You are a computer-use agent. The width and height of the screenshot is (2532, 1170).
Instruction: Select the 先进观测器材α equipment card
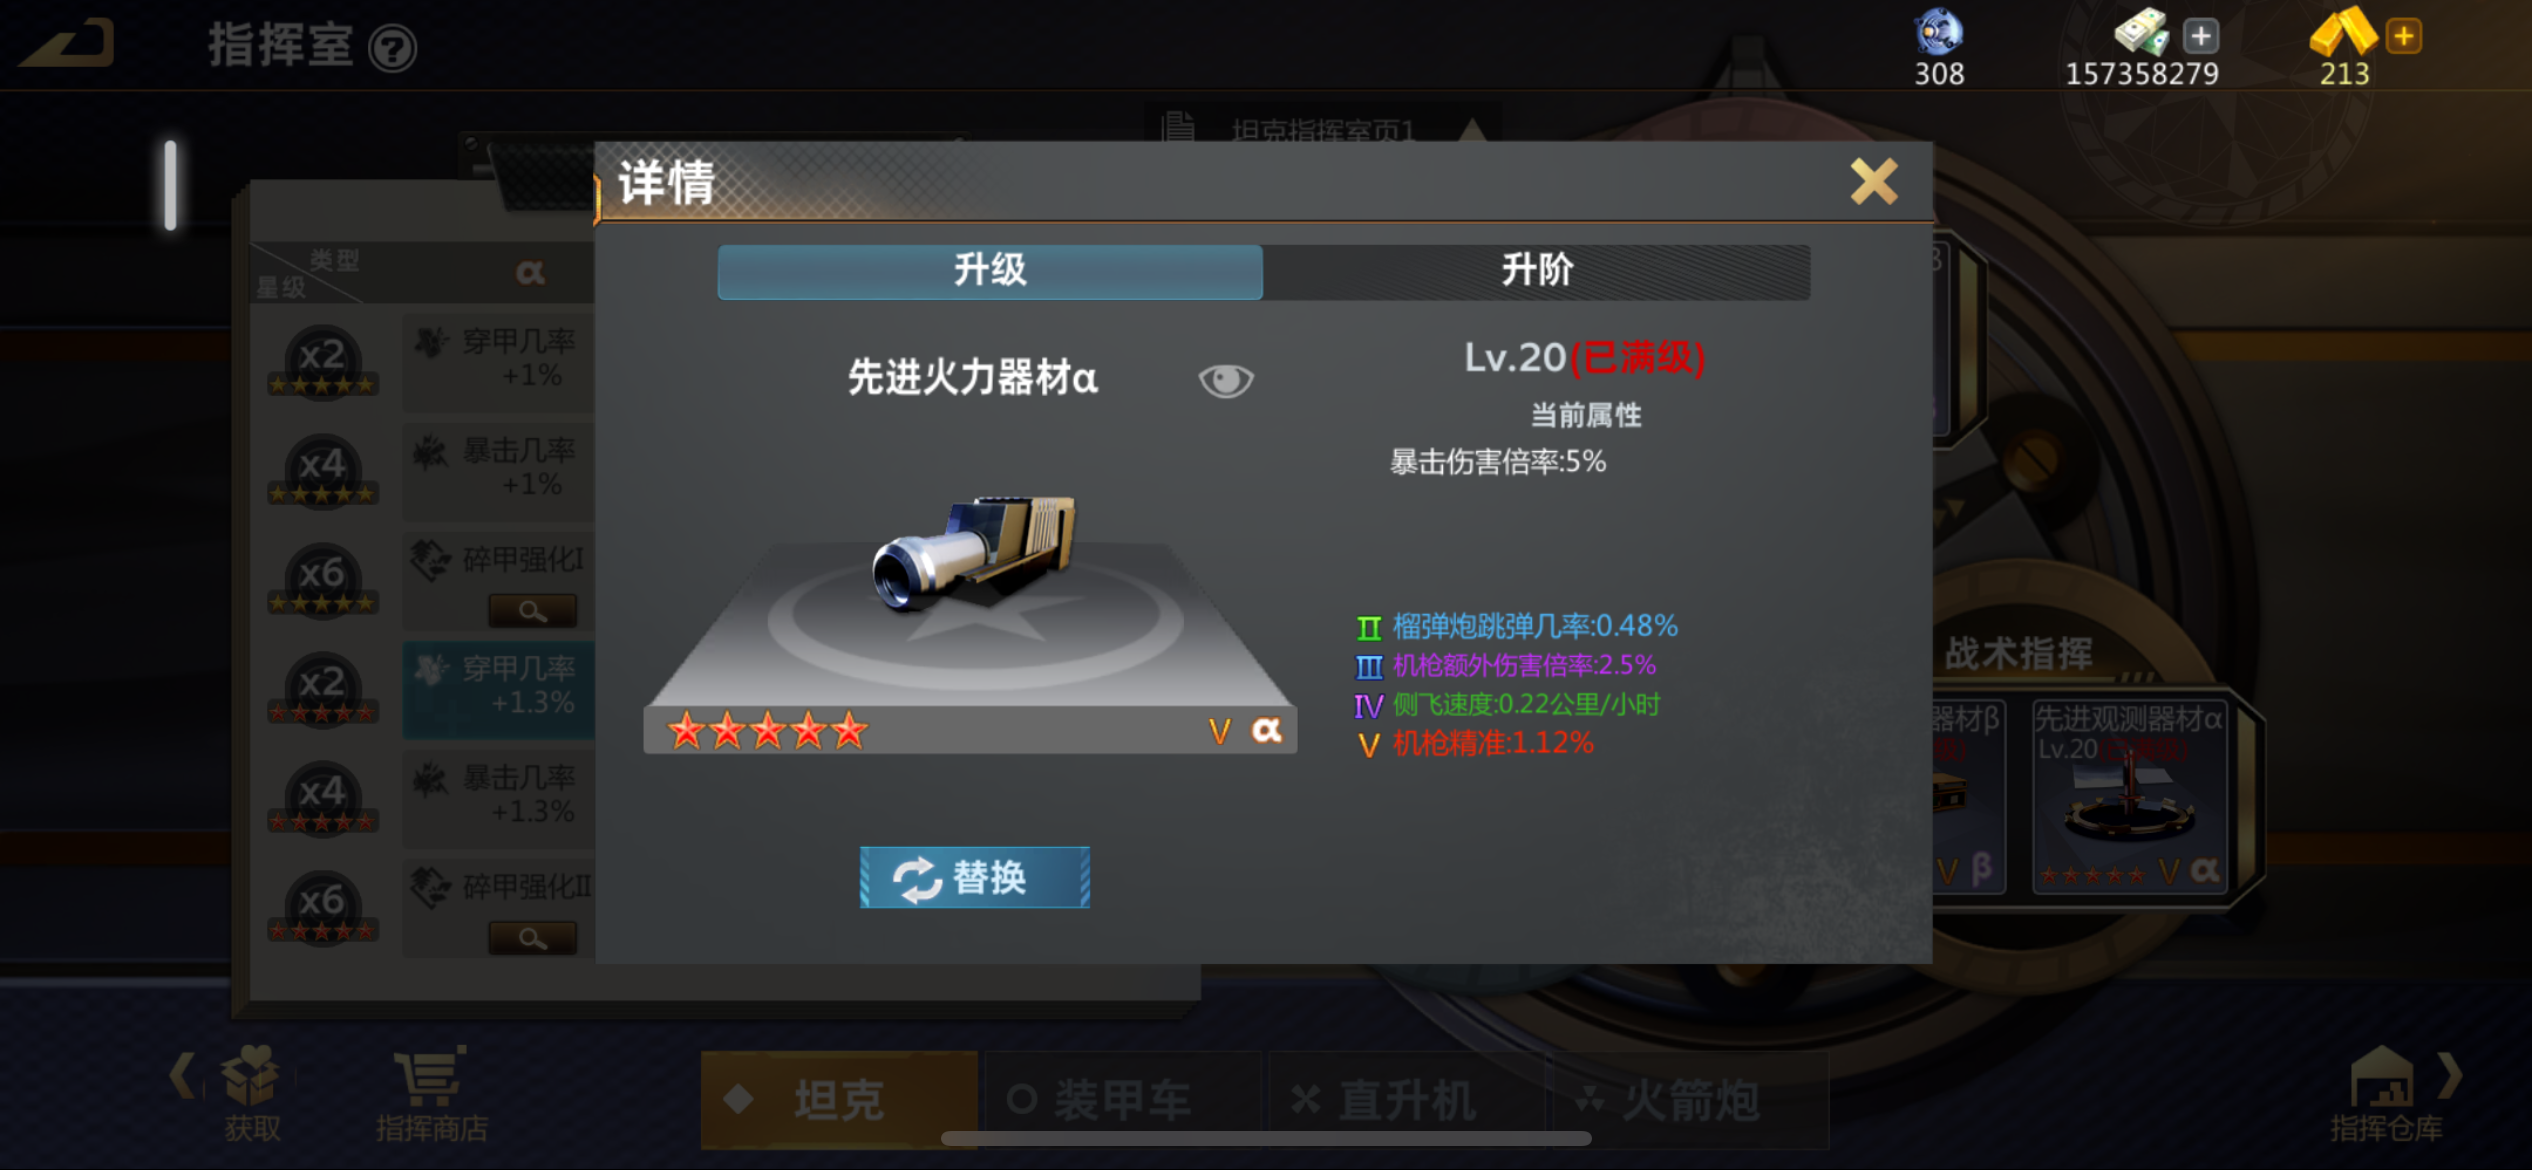(2129, 794)
